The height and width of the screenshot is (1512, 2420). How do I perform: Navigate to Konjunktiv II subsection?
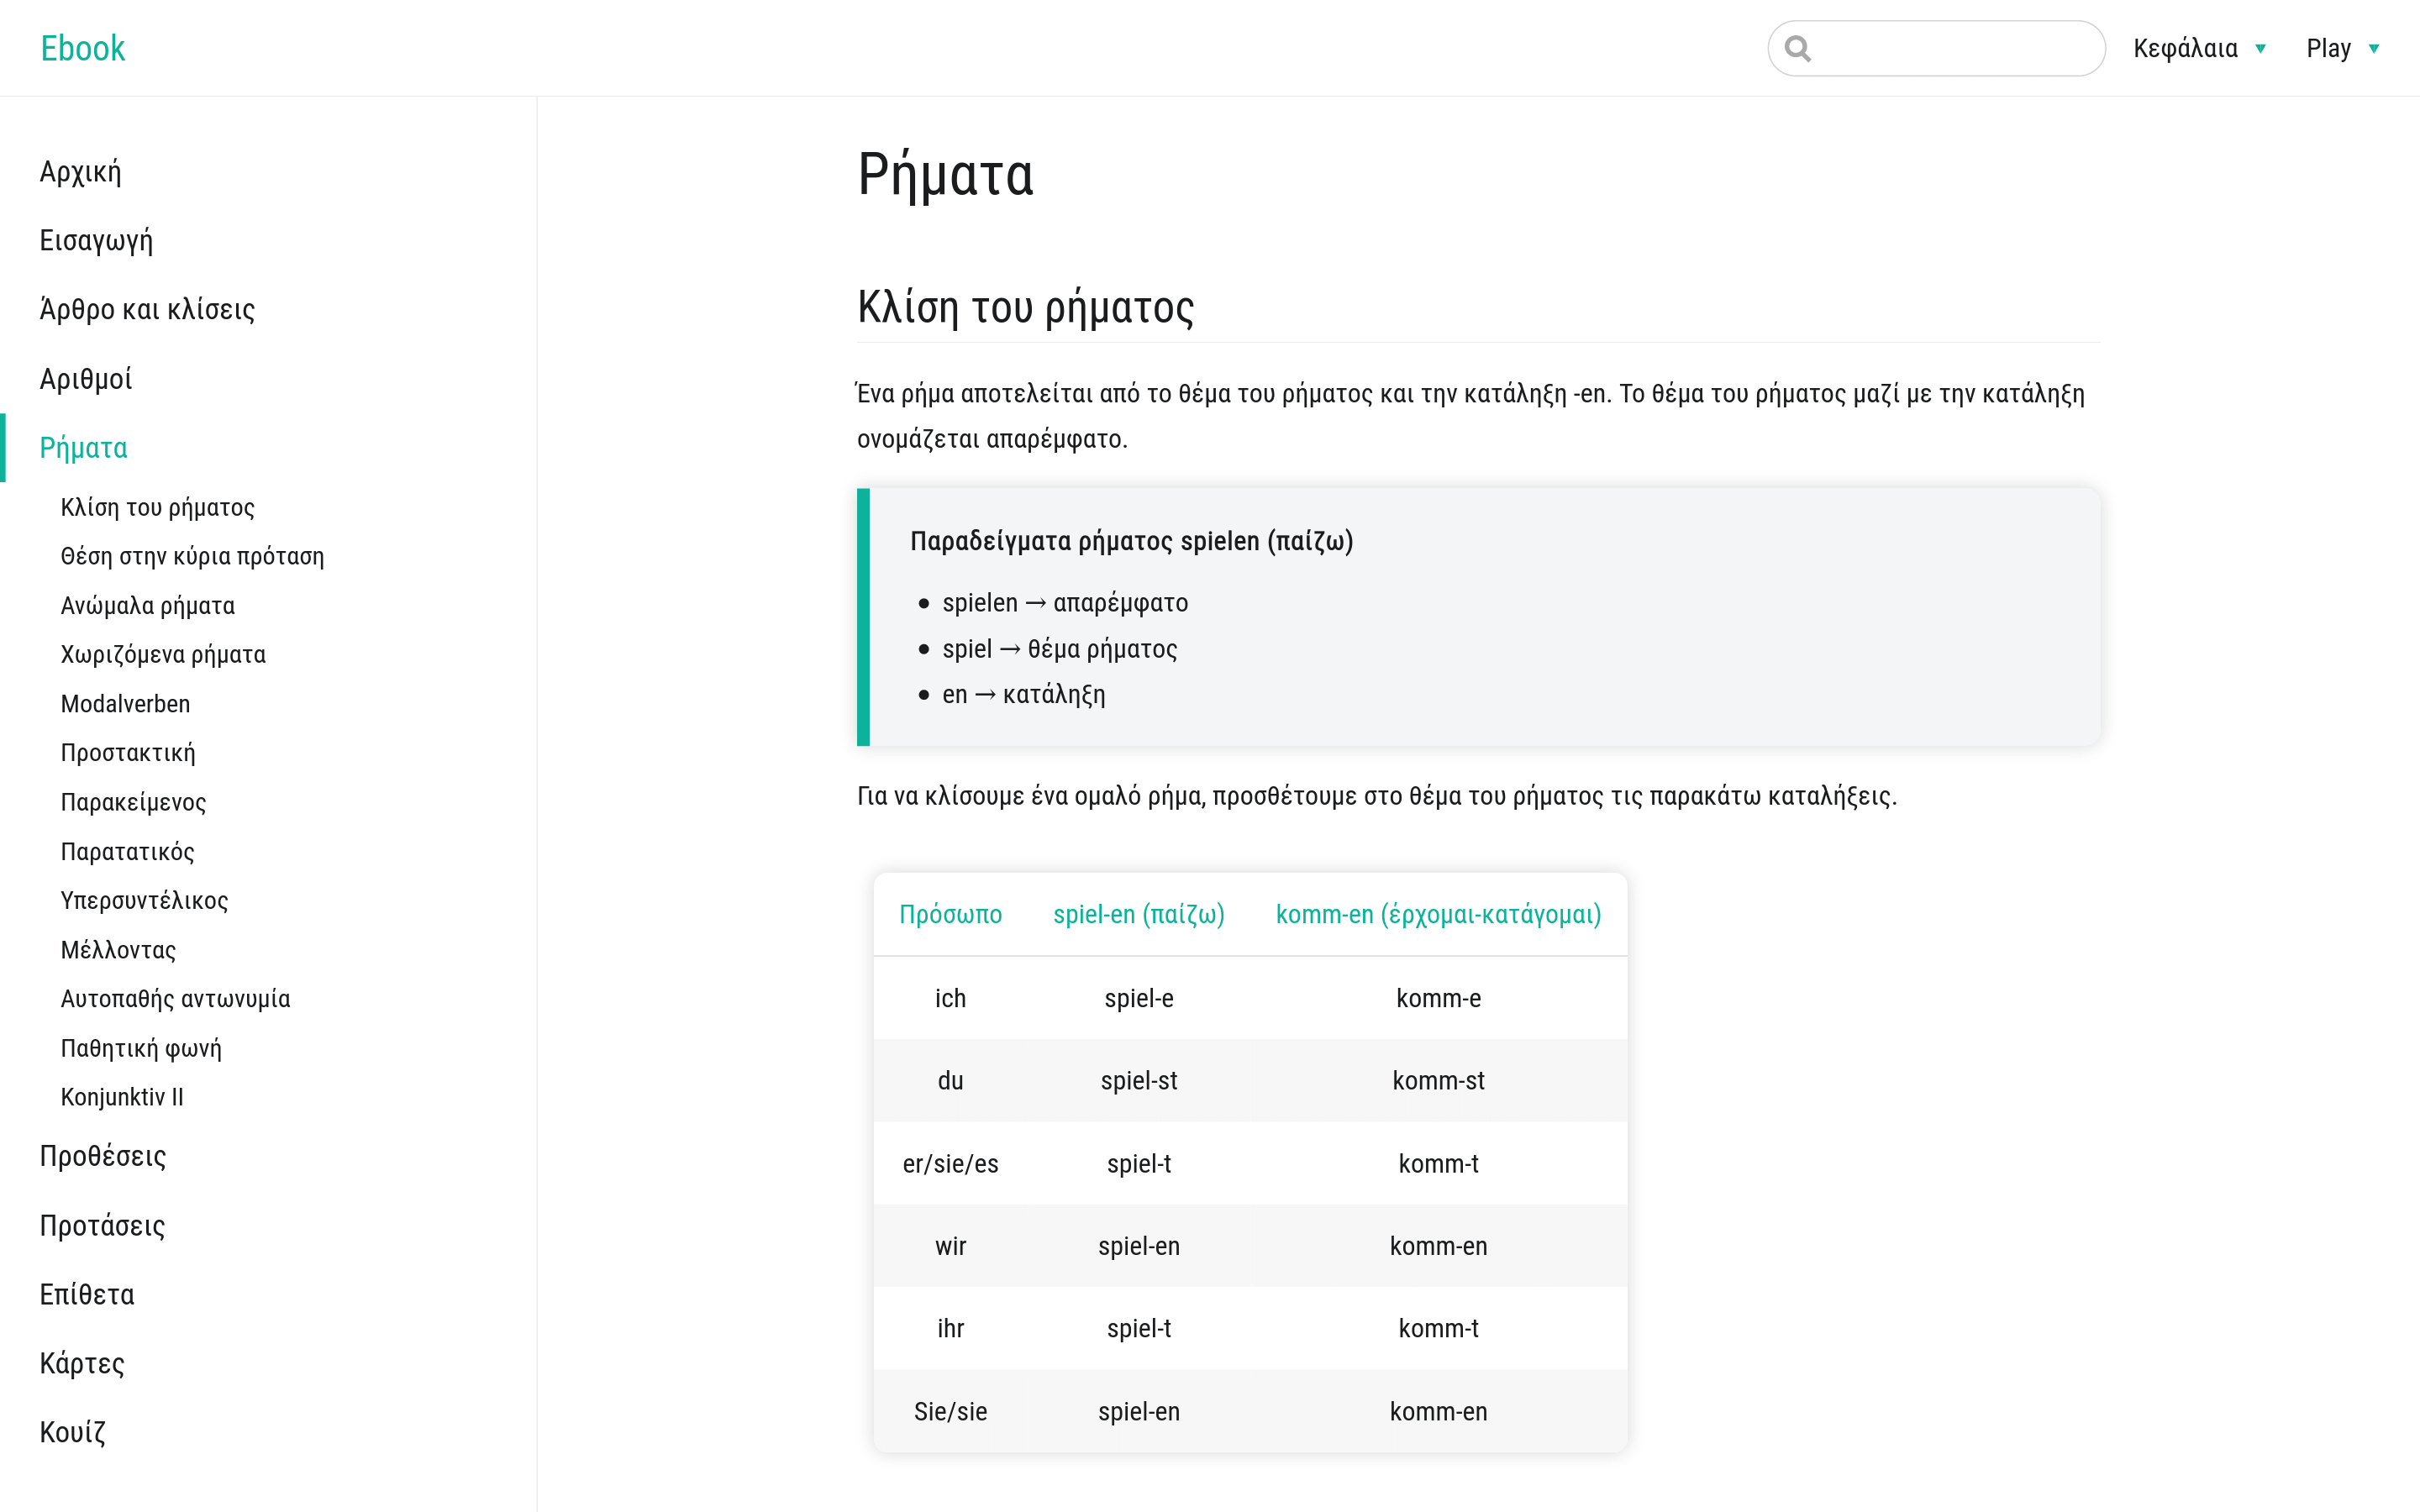click(122, 1097)
